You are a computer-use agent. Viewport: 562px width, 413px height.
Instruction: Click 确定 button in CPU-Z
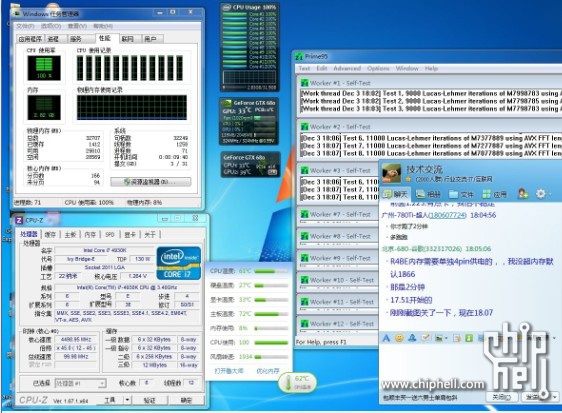186,400
